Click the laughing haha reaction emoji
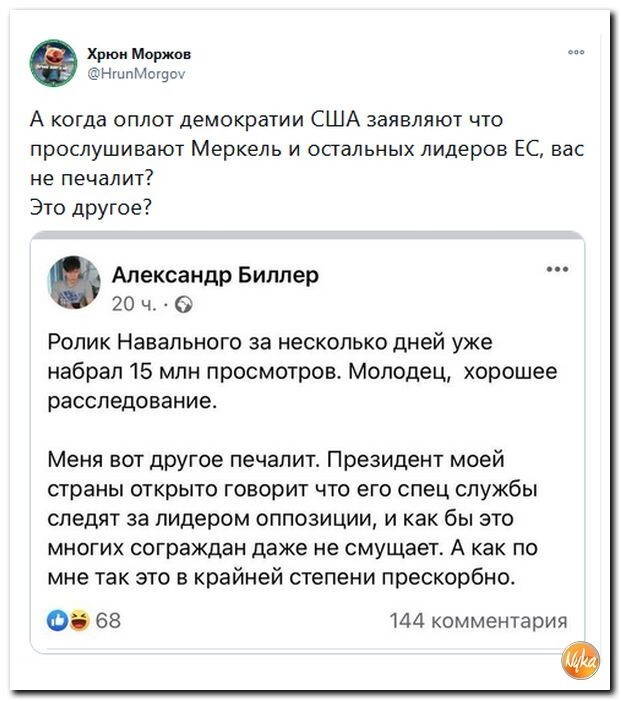The image size is (621, 701). pos(80,621)
